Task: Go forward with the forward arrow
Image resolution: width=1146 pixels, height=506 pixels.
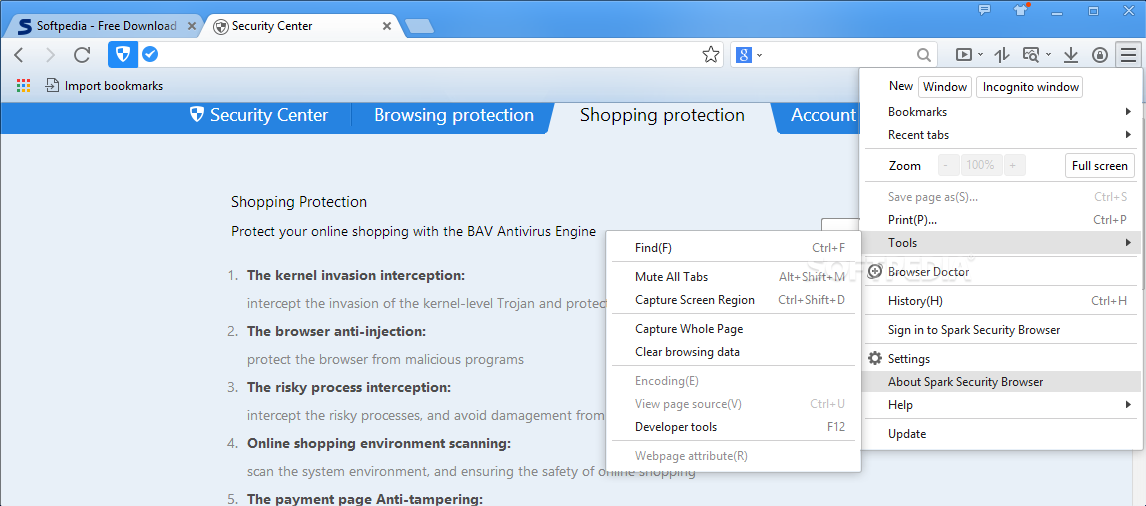Action: [x=50, y=55]
